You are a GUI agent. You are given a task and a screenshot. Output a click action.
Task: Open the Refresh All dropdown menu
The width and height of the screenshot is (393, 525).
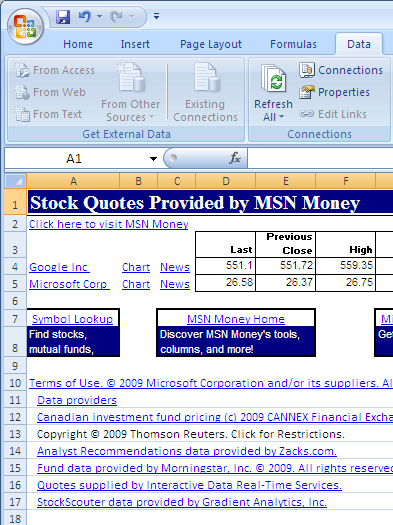[273, 117]
